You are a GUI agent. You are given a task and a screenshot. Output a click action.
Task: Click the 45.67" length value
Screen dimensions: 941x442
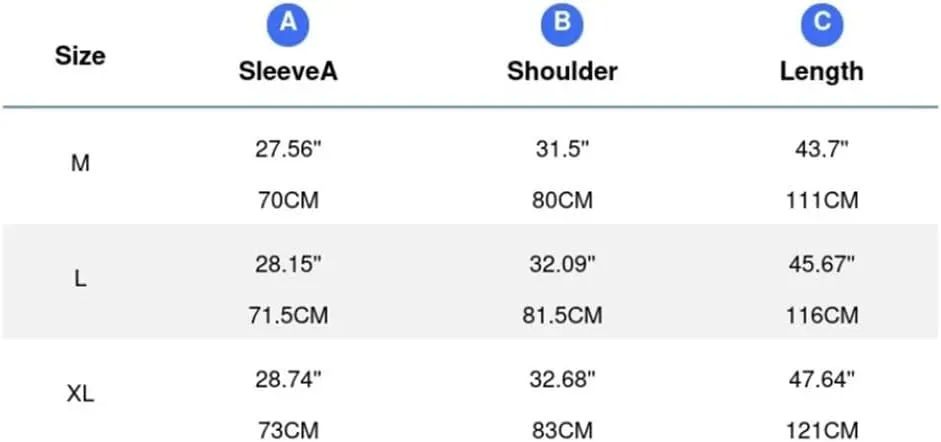tap(822, 264)
